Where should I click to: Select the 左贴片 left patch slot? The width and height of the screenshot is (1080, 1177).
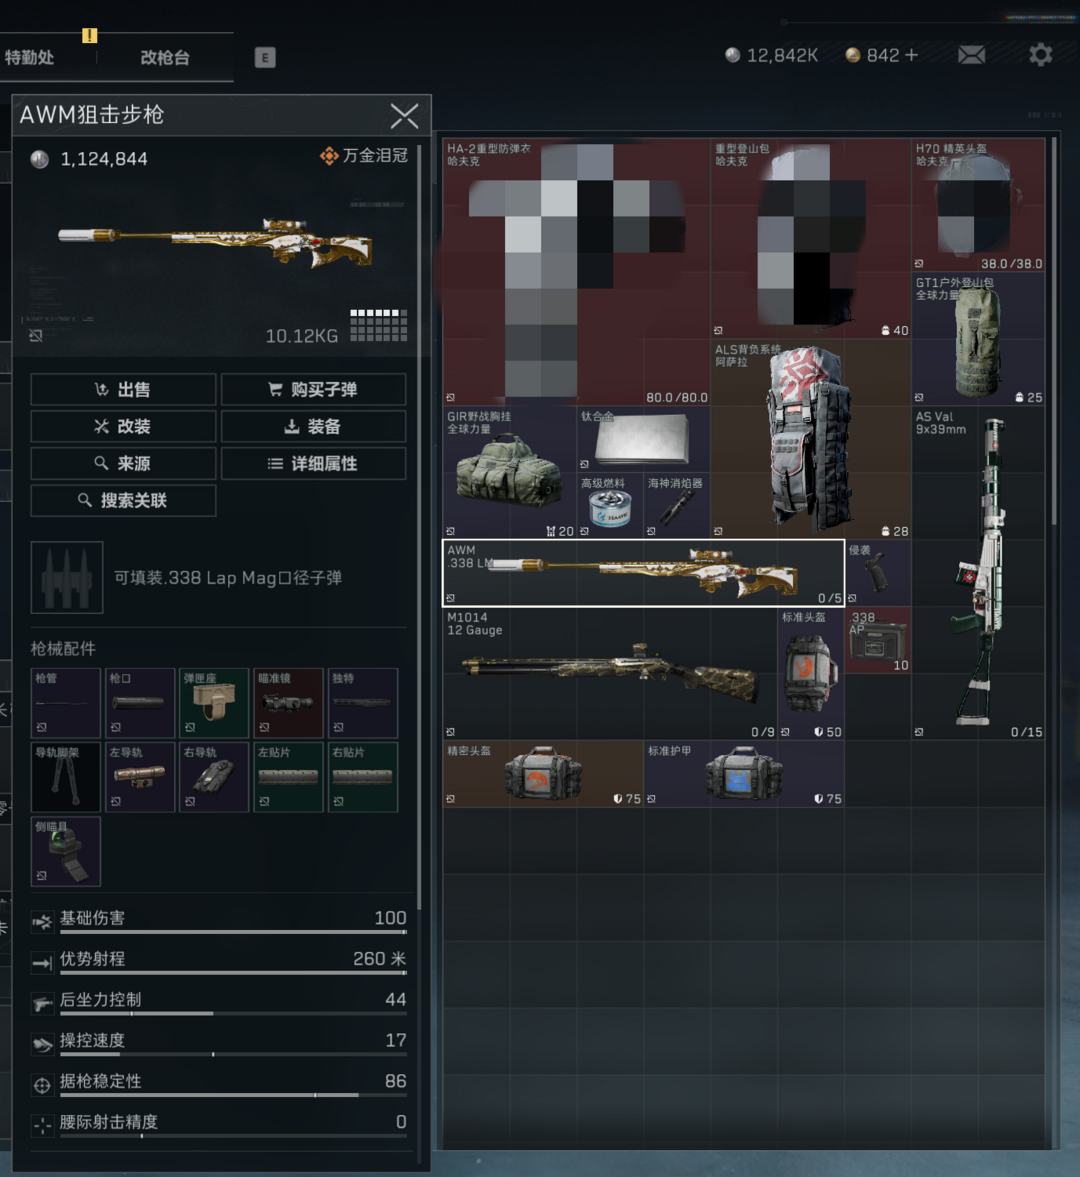coord(289,777)
